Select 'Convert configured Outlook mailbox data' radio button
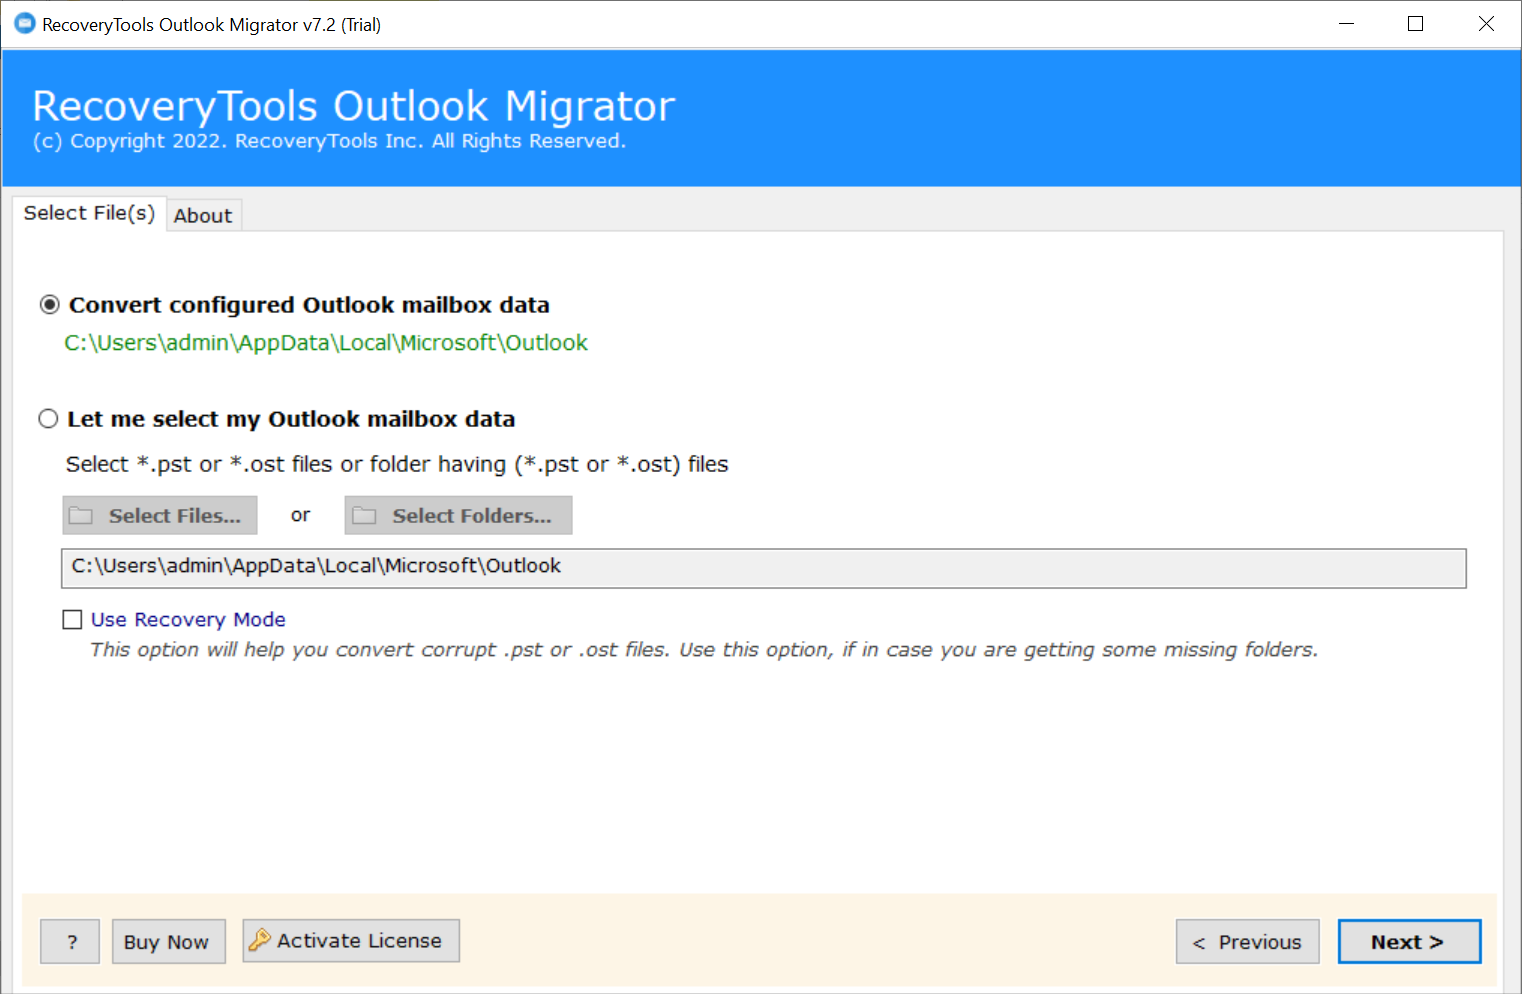This screenshot has width=1522, height=994. point(49,305)
